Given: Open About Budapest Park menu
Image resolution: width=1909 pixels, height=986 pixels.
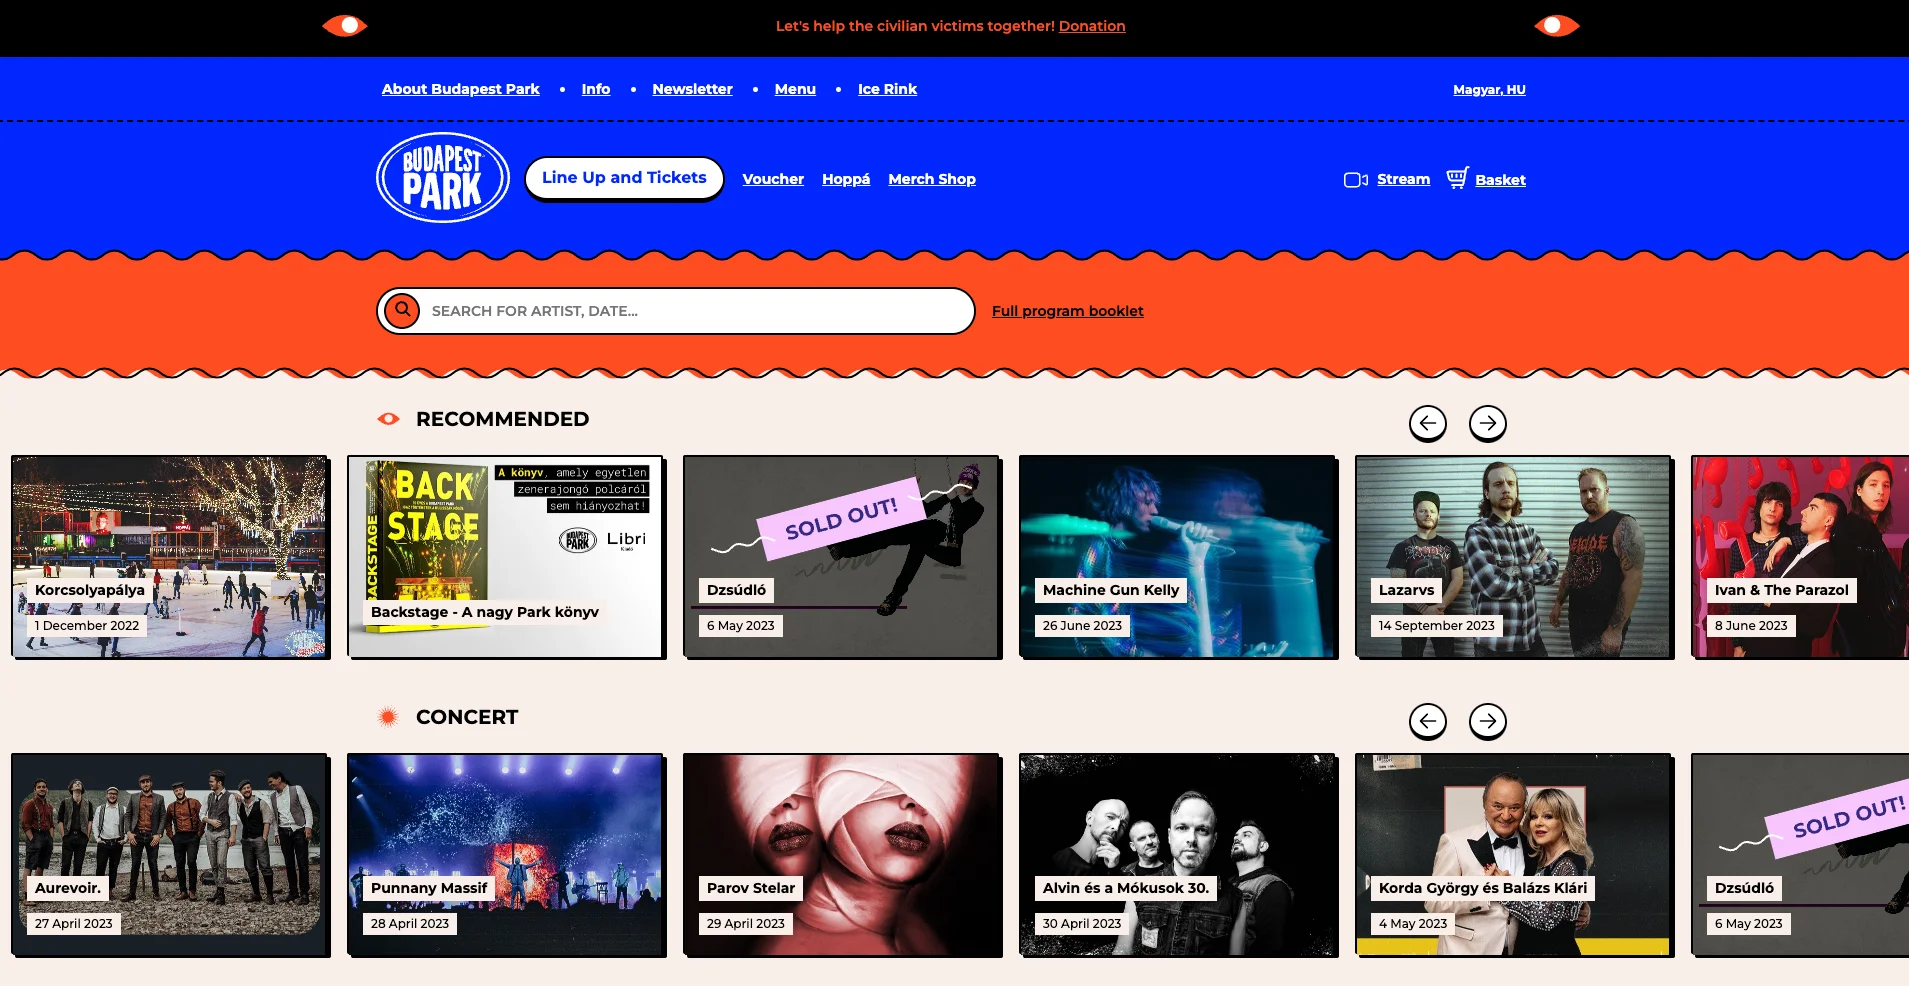Looking at the screenshot, I should [x=461, y=89].
